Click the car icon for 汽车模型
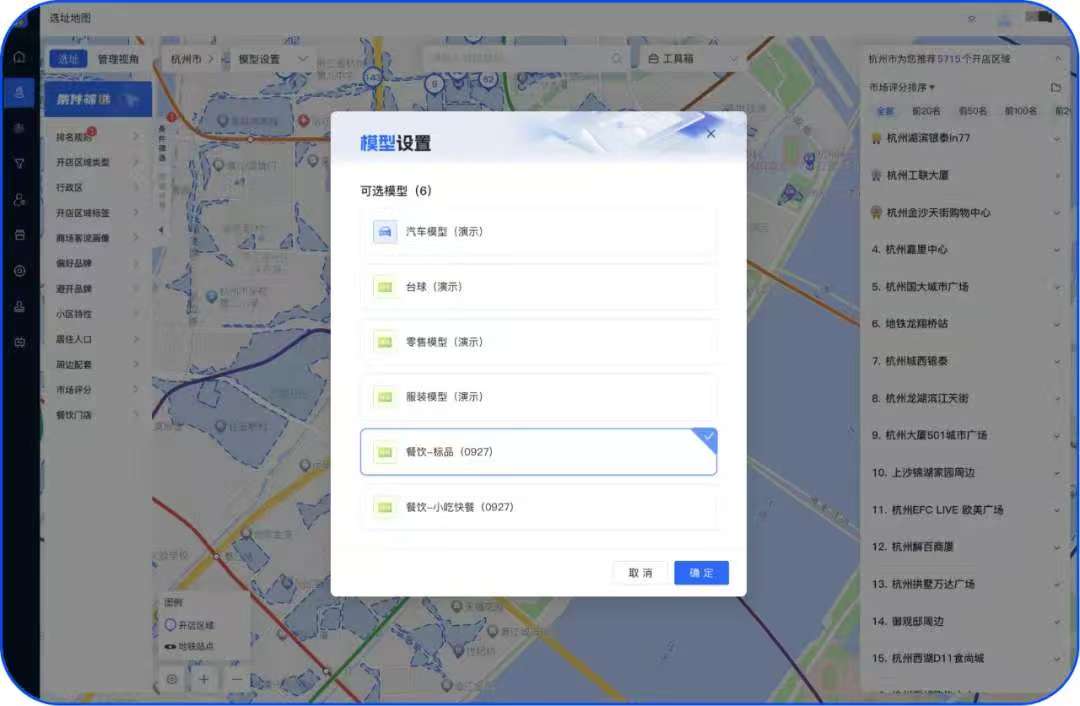Image resolution: width=1080 pixels, height=706 pixels. 385,232
